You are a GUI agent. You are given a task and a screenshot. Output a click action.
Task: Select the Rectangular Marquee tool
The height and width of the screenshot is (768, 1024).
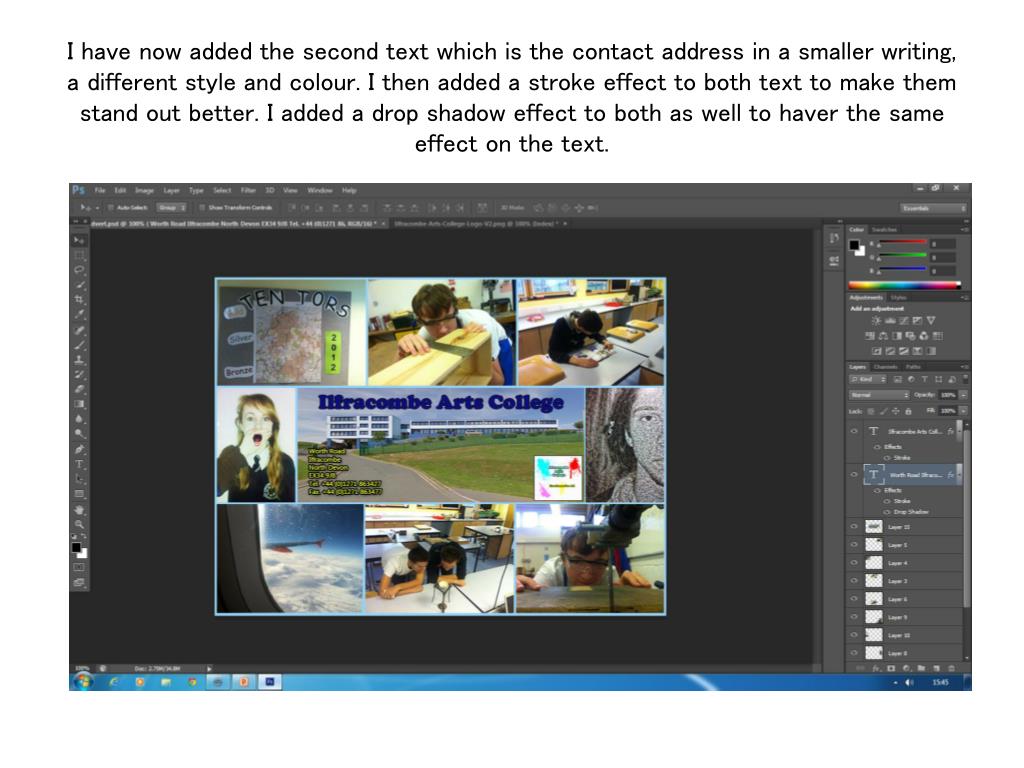[x=79, y=255]
